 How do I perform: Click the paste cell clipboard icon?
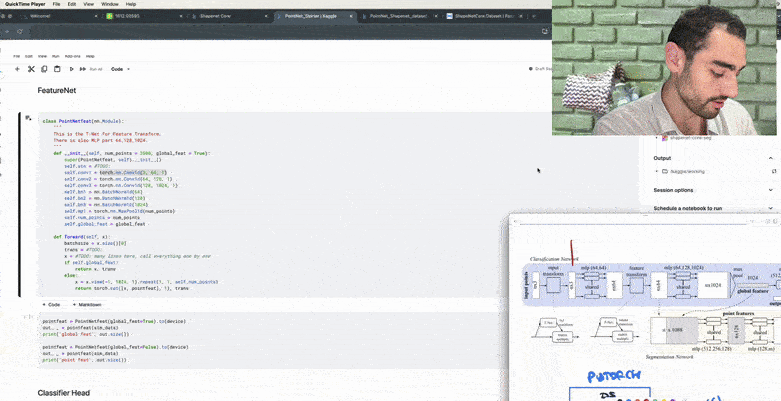tap(56, 69)
